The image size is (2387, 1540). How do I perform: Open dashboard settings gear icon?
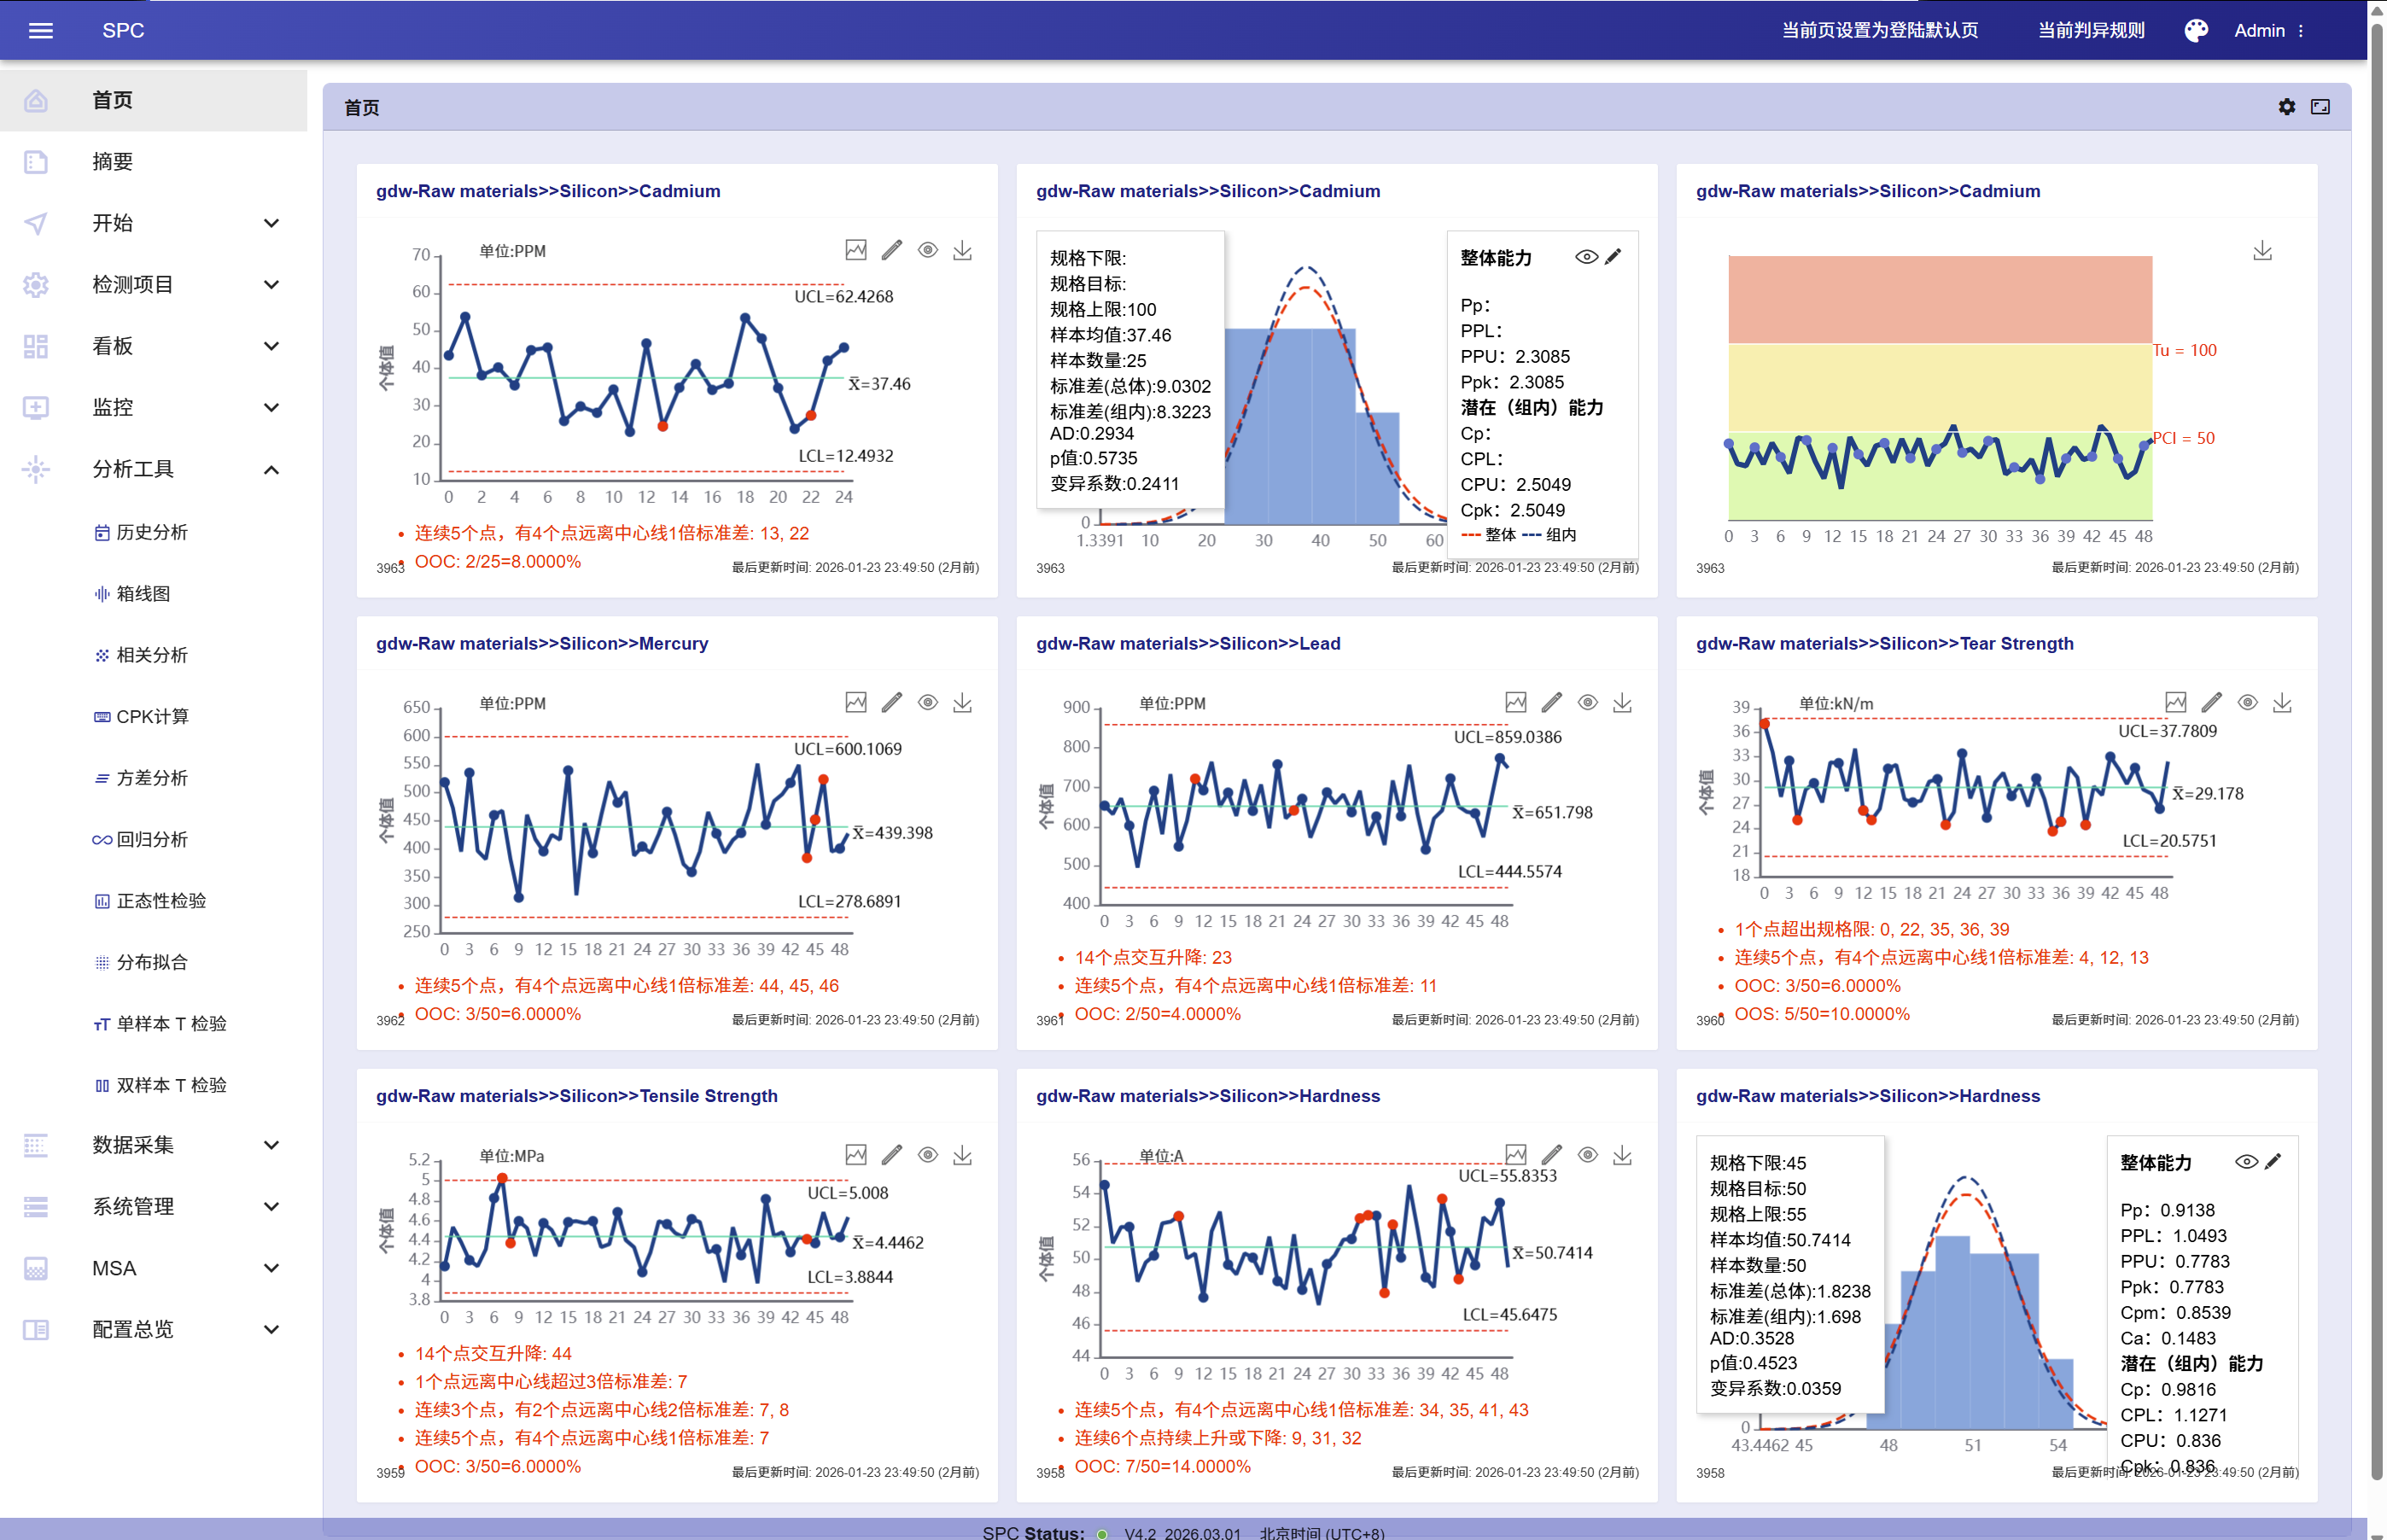[2286, 107]
